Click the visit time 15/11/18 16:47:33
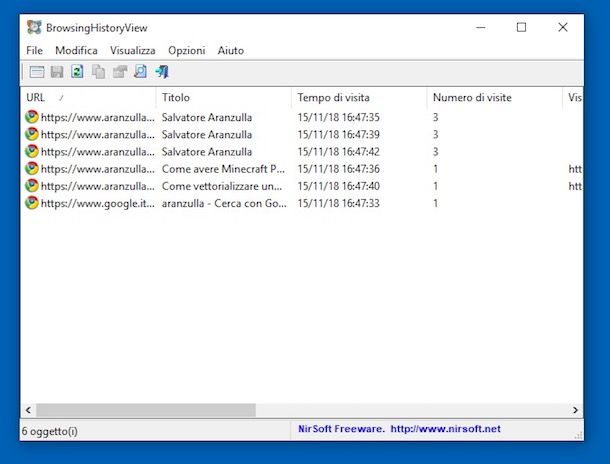The height and width of the screenshot is (464, 610). (338, 203)
